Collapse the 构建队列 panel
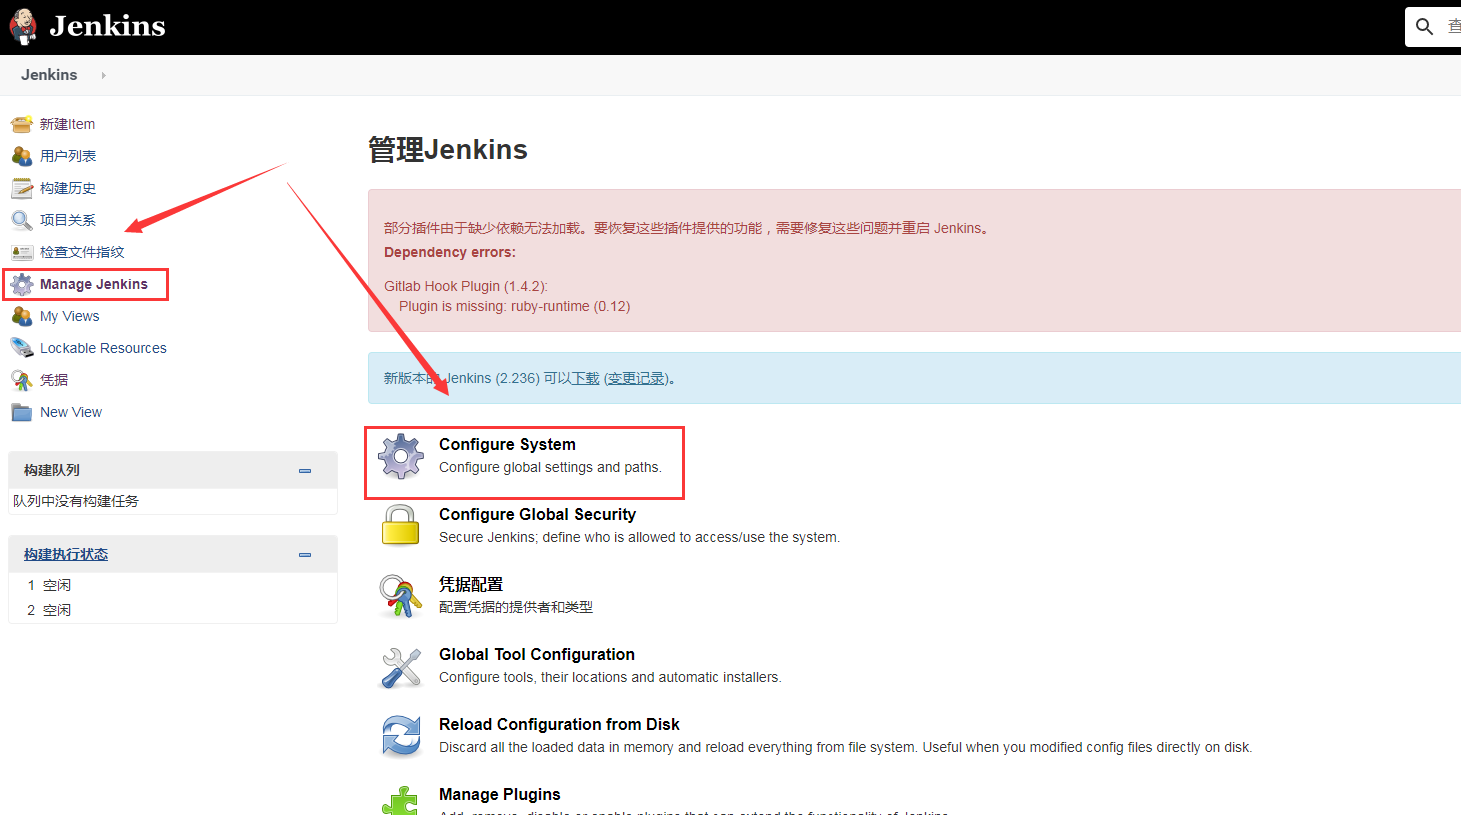The width and height of the screenshot is (1461, 815). (305, 471)
